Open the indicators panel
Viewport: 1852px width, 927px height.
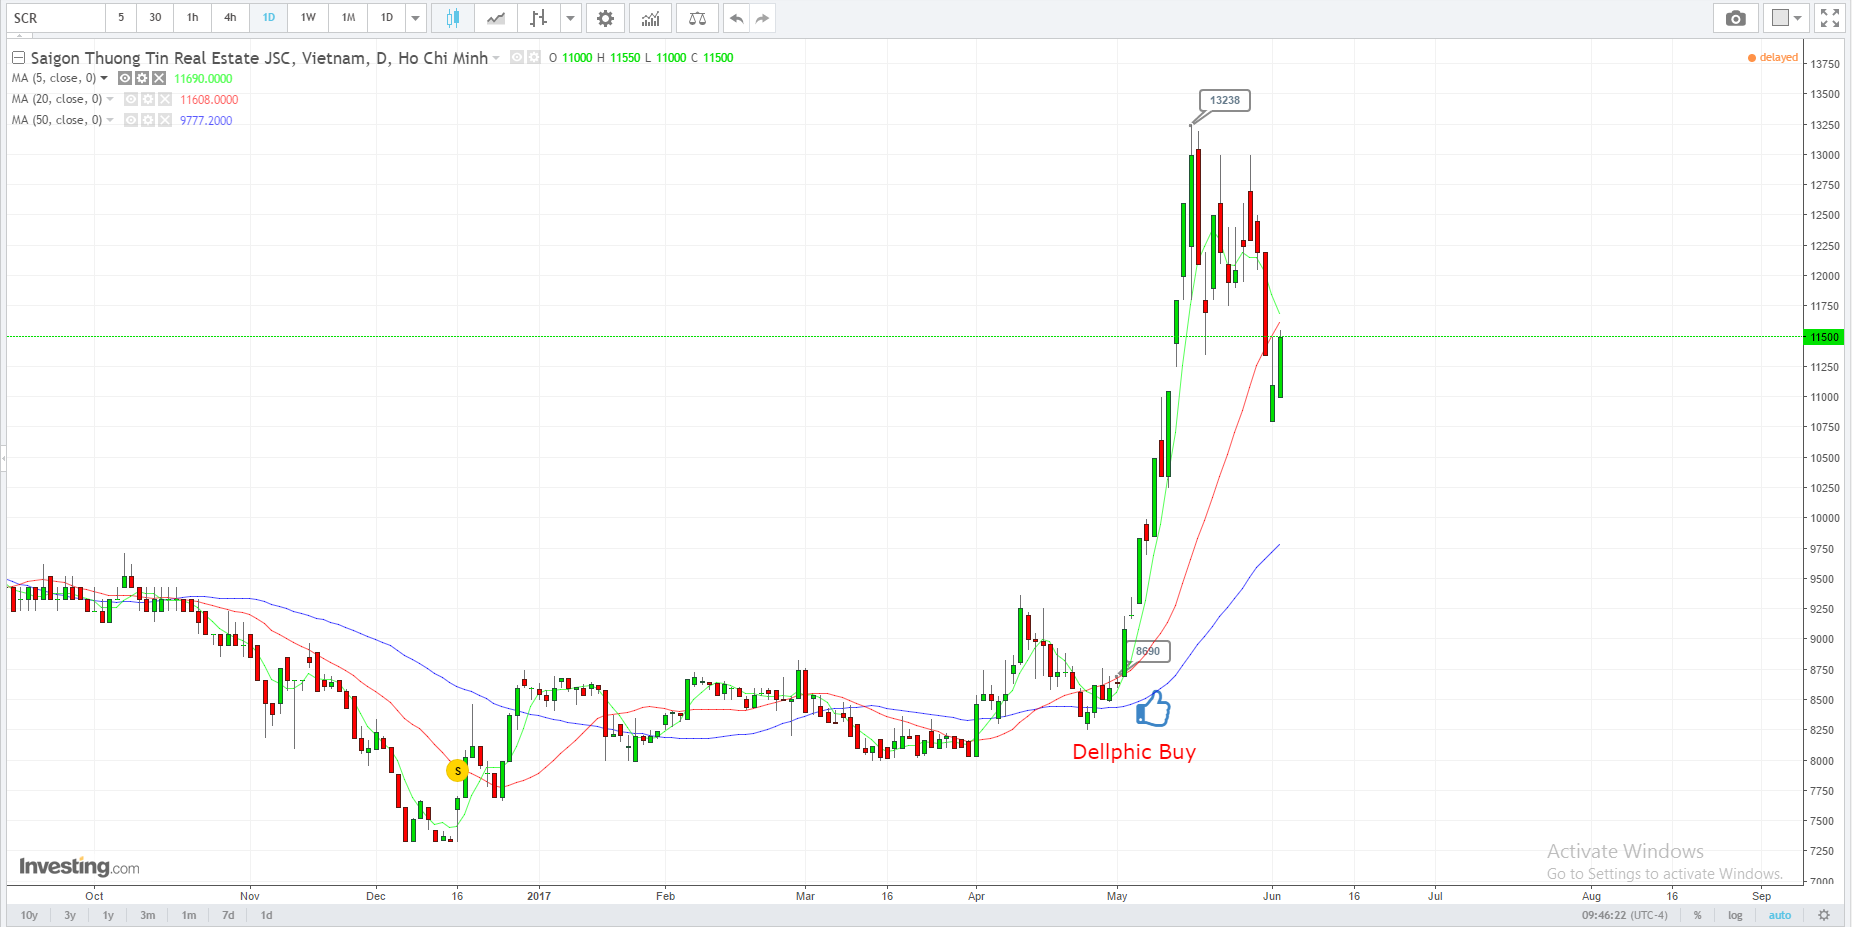pyautogui.click(x=650, y=18)
